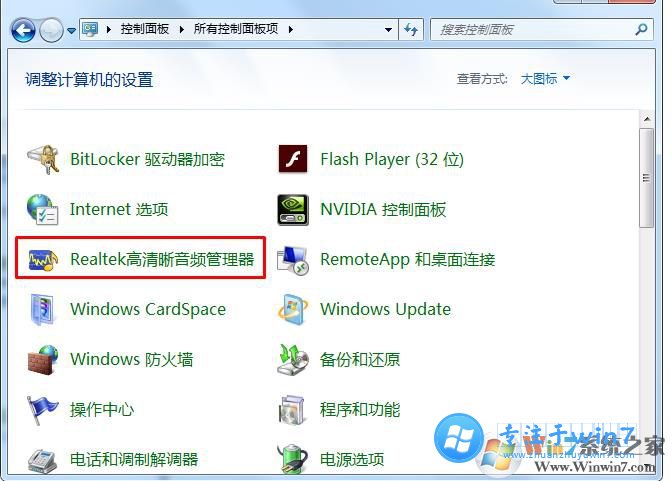Click the 程序和功能 icon
672x481 pixels.
(292, 410)
